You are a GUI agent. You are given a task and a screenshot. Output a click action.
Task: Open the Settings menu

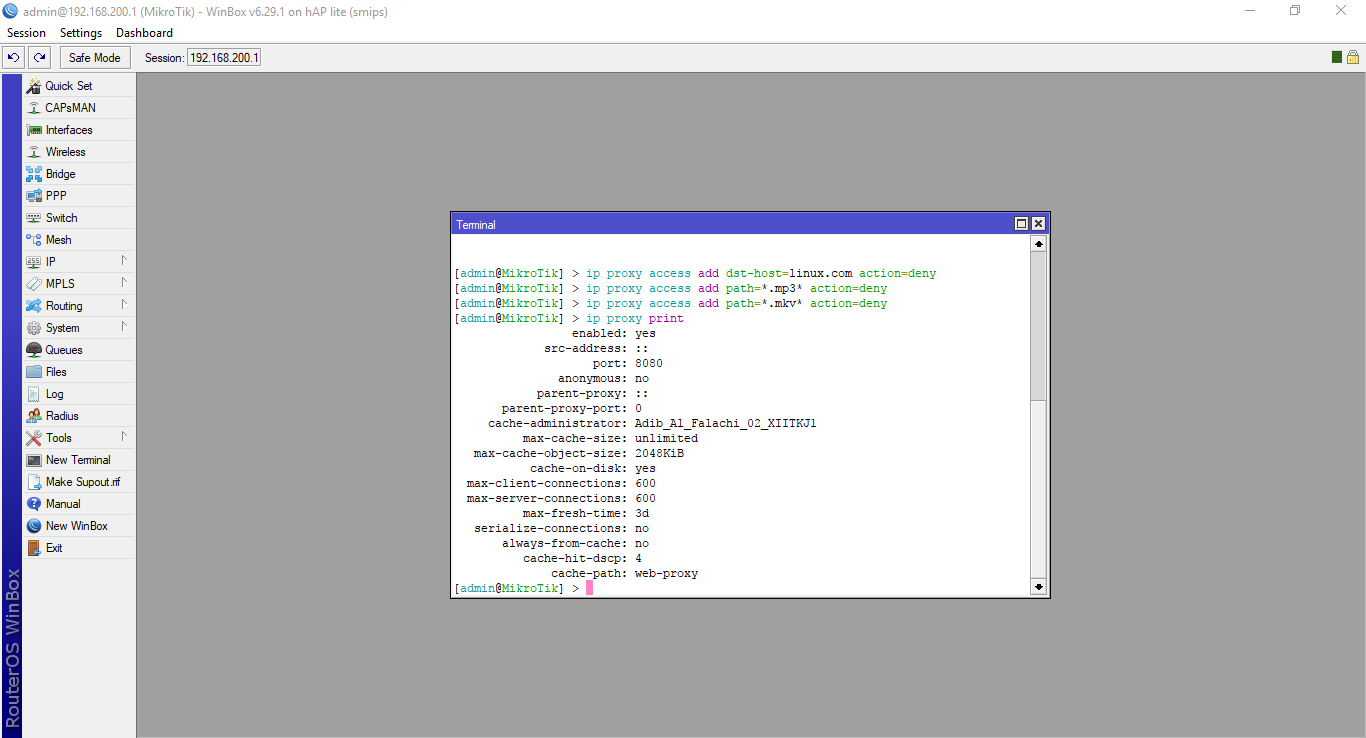81,33
